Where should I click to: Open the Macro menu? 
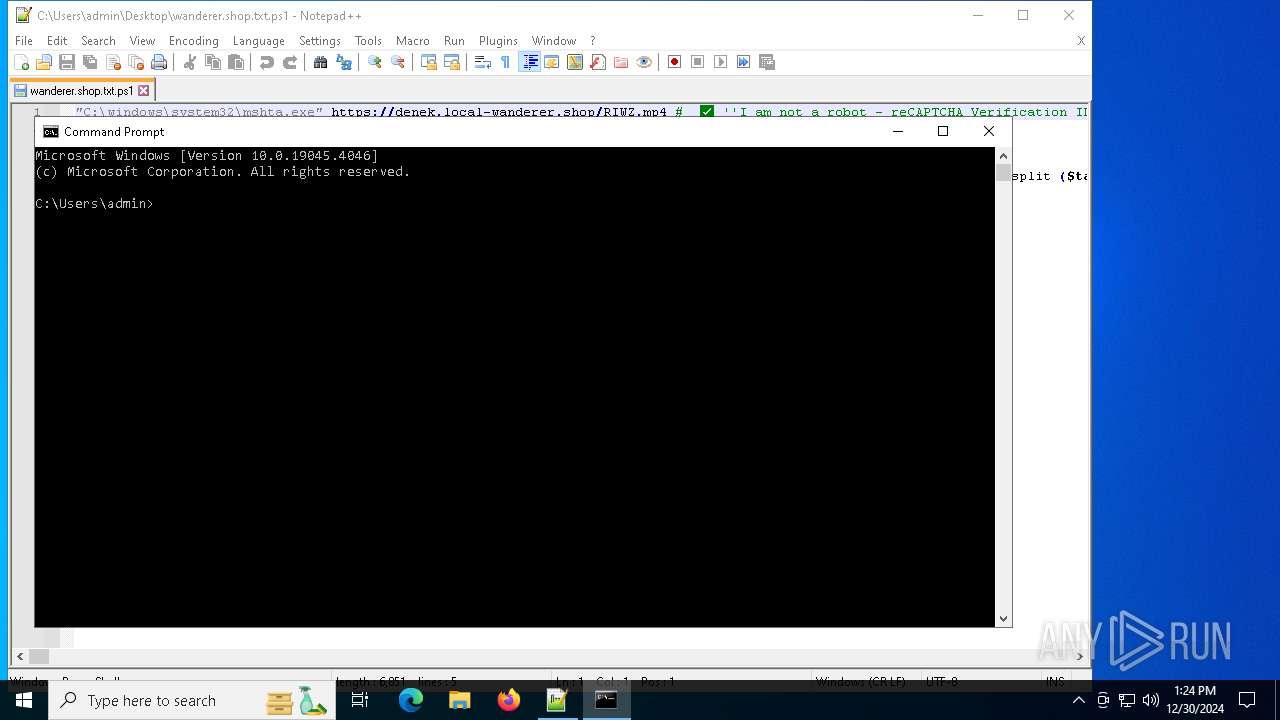click(x=412, y=41)
